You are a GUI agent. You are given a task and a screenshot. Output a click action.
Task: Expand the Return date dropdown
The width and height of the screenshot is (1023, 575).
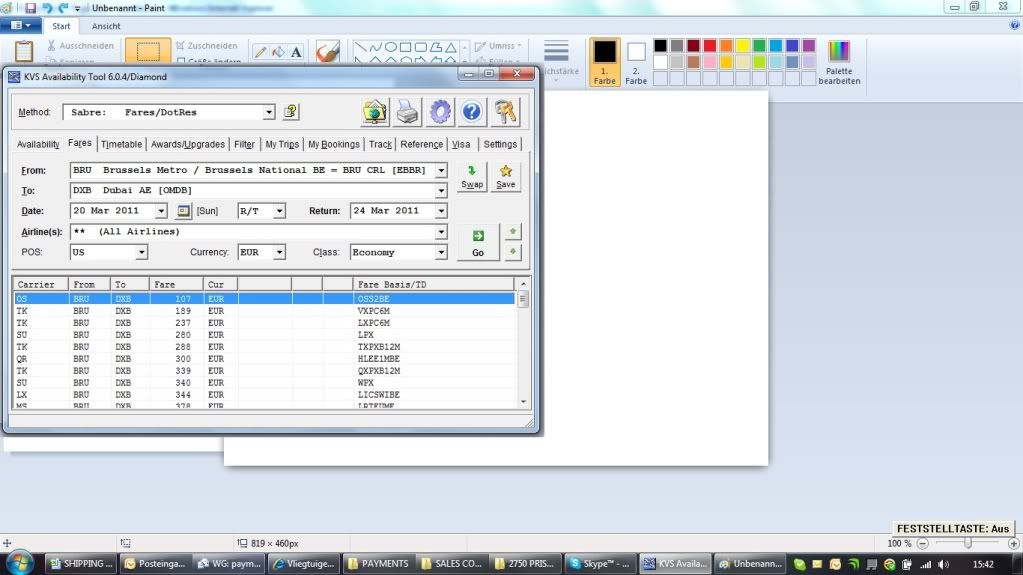[x=441, y=211]
